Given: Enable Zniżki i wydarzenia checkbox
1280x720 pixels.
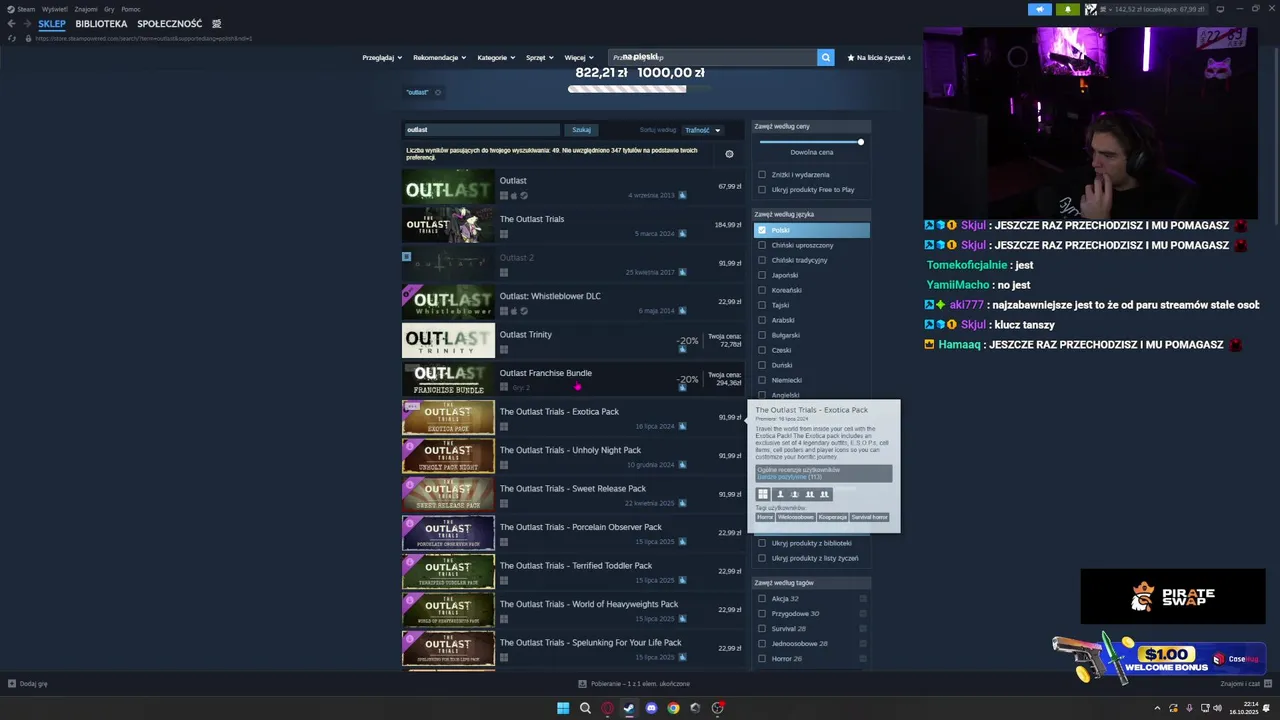Looking at the screenshot, I should [762, 175].
